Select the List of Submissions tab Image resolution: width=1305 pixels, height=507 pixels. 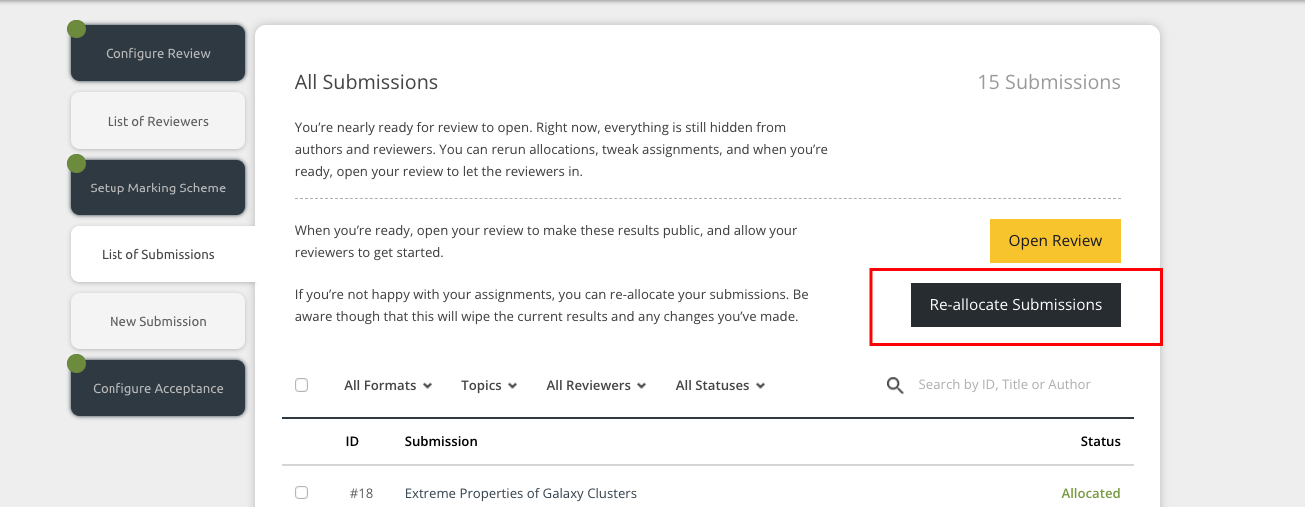[158, 254]
